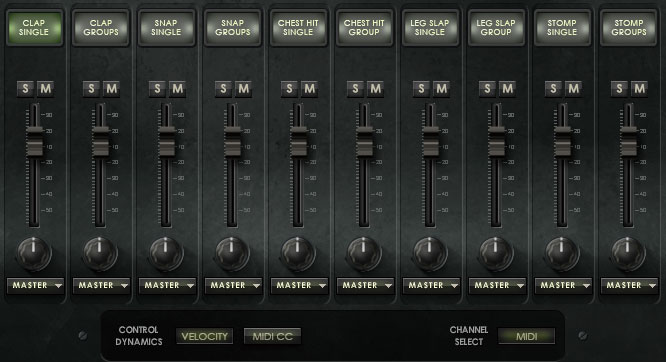This screenshot has width=666, height=362.
Task: Solo the Clap Single channel
Action: pyautogui.click(x=25, y=89)
